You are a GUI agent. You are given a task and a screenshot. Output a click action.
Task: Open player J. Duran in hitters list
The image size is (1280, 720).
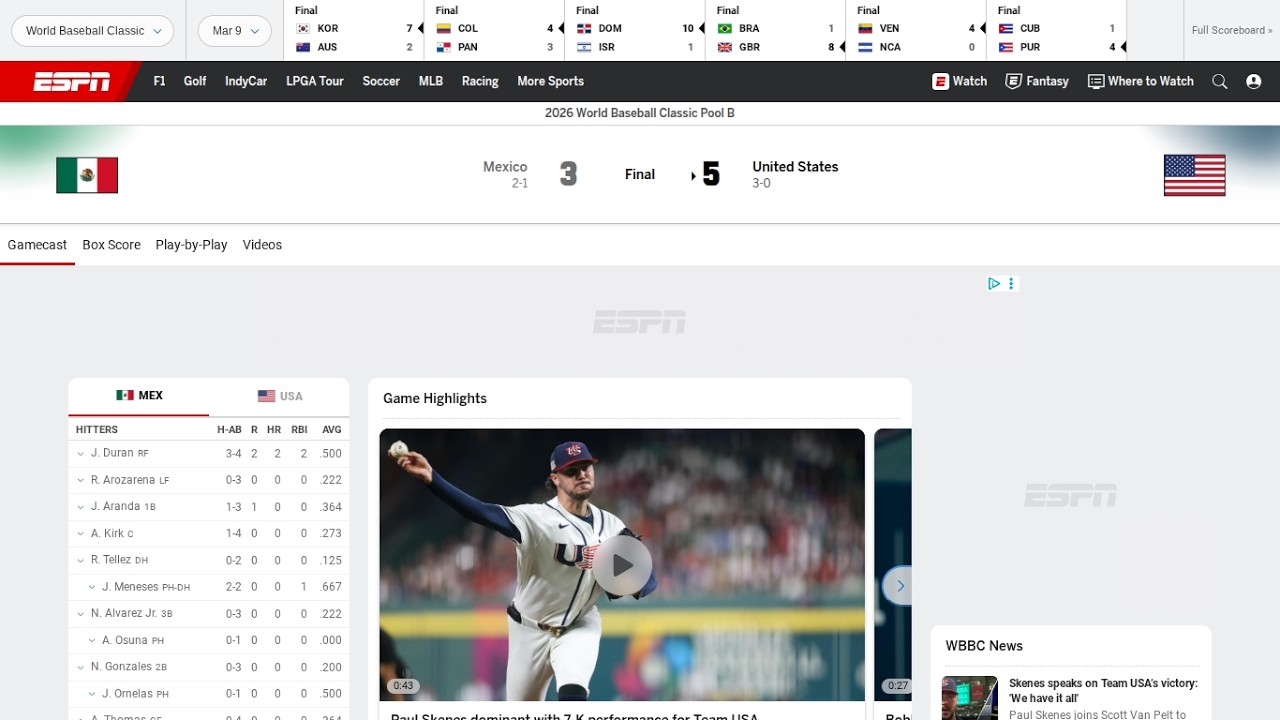[112, 453]
